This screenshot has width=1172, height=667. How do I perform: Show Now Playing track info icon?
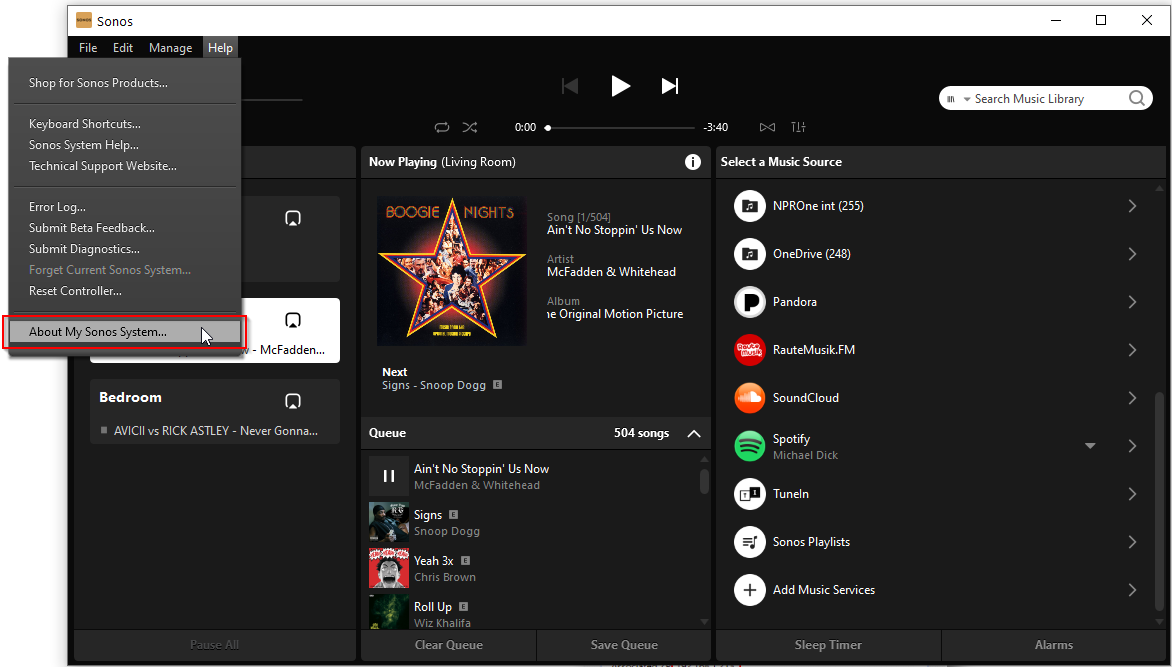click(693, 162)
